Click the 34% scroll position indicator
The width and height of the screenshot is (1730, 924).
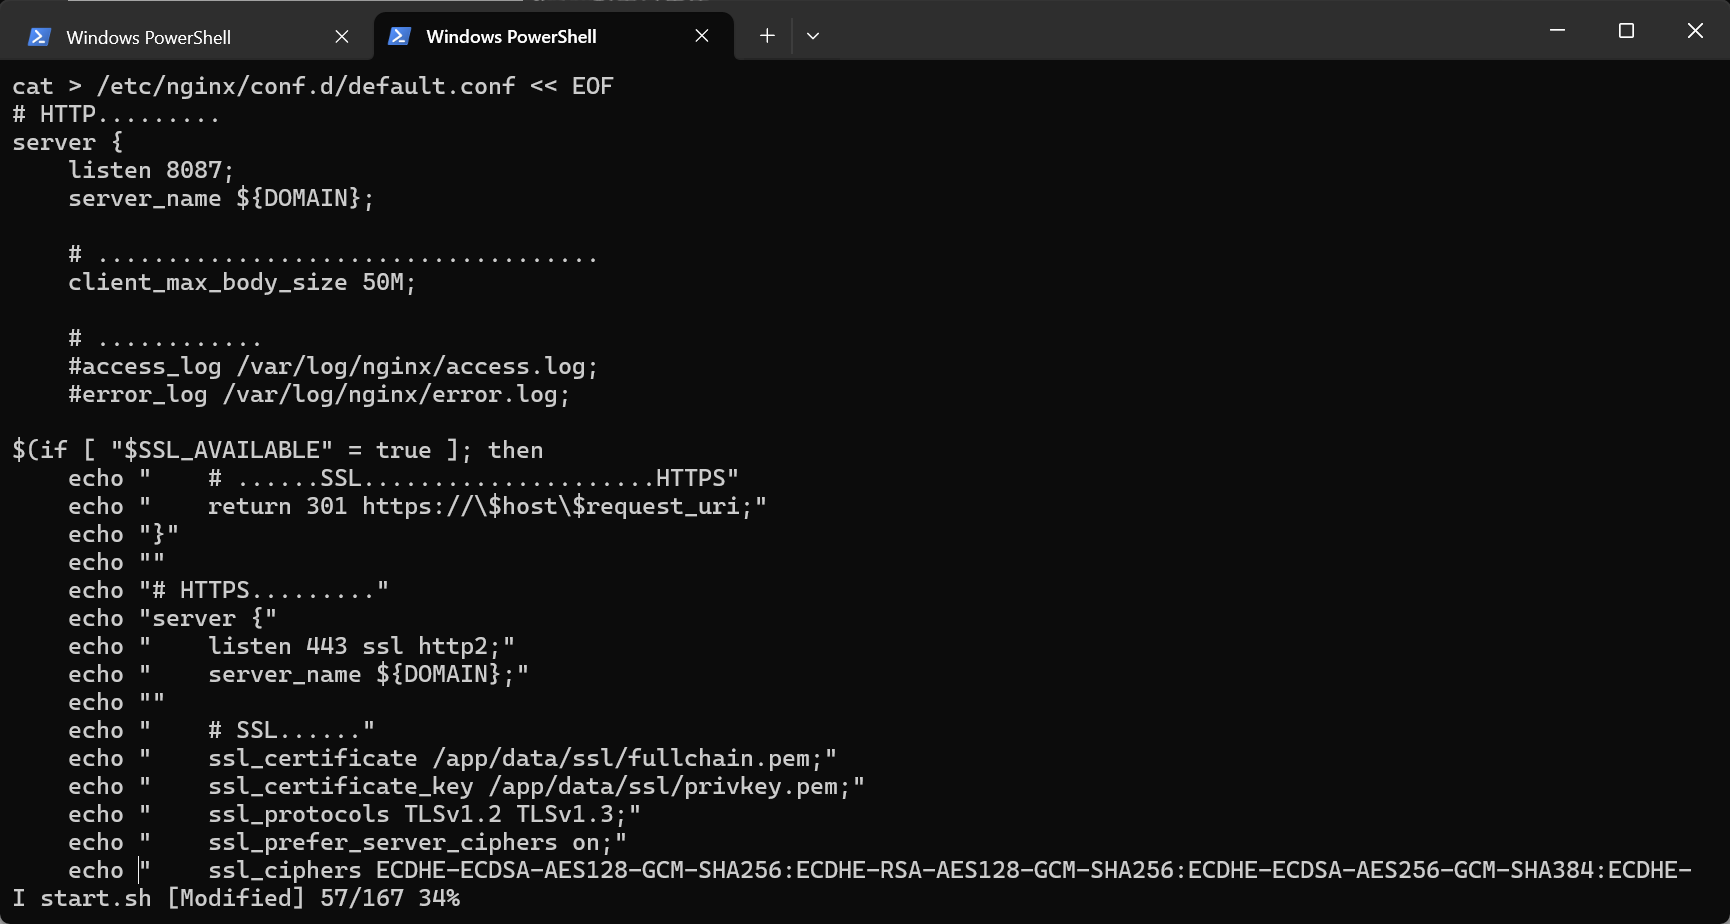440,898
